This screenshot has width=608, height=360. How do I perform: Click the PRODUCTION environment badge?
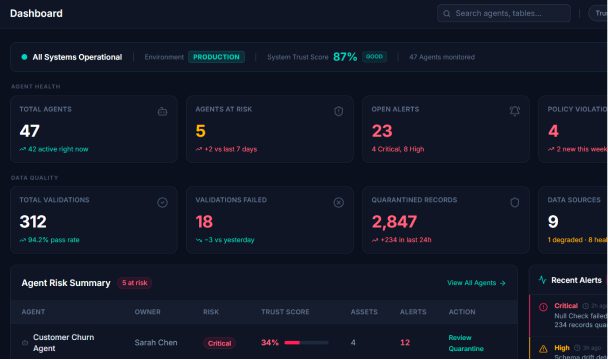click(216, 57)
